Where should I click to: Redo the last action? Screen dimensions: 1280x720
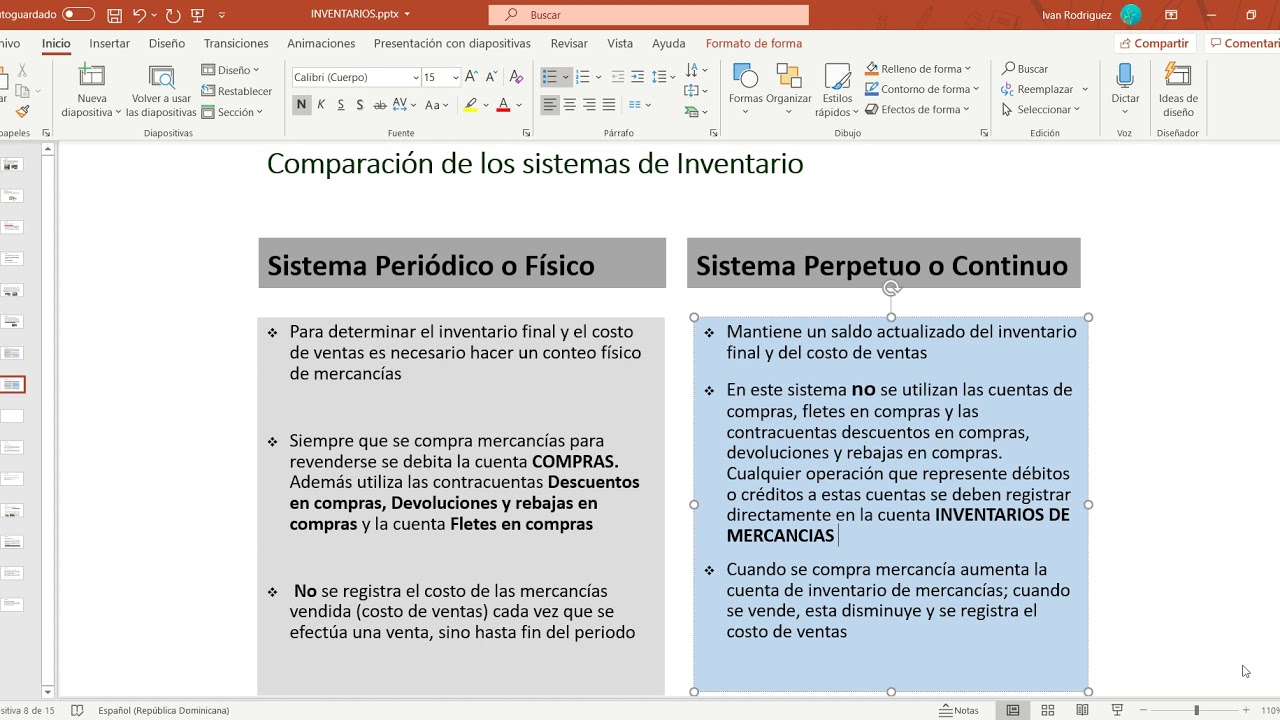click(x=173, y=15)
